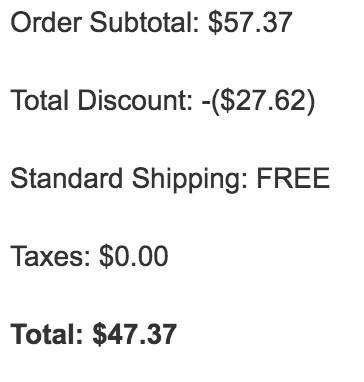Viewport: 364px width, 382px height.
Task: Click the word "Shipping:"
Action: click(x=190, y=180)
